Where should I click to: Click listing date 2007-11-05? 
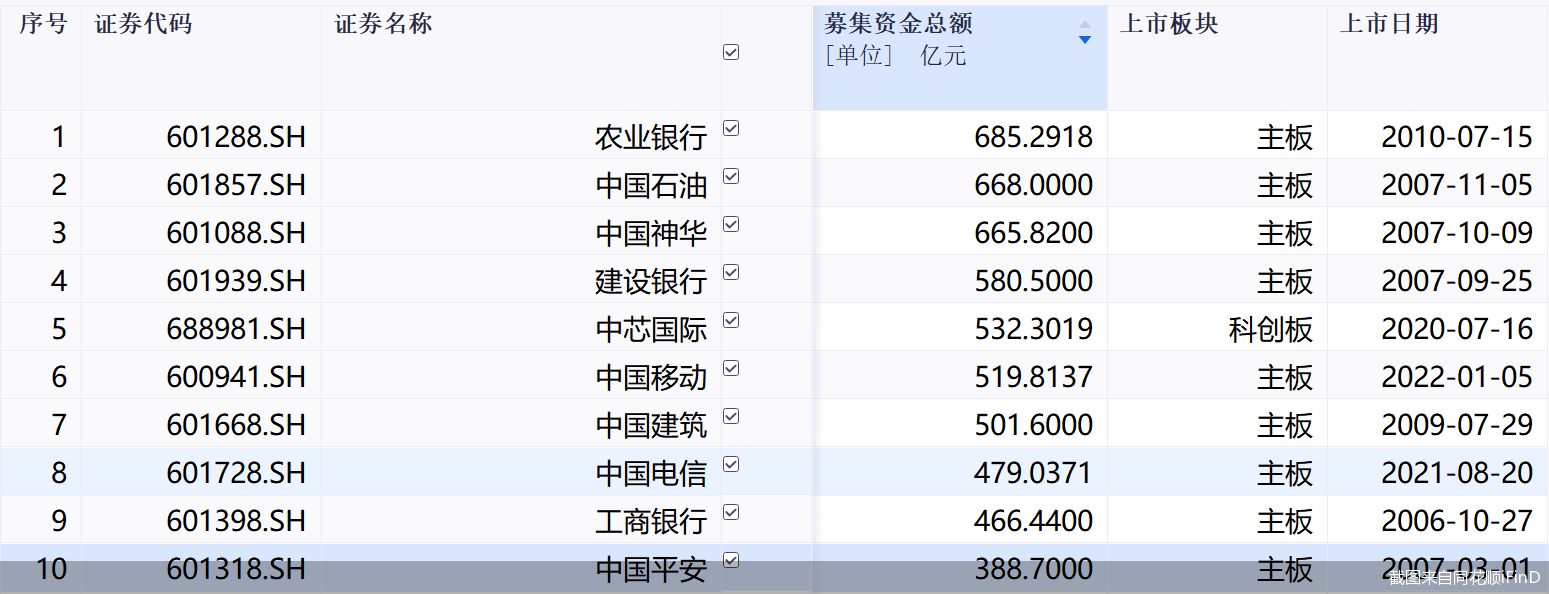(x=1457, y=185)
